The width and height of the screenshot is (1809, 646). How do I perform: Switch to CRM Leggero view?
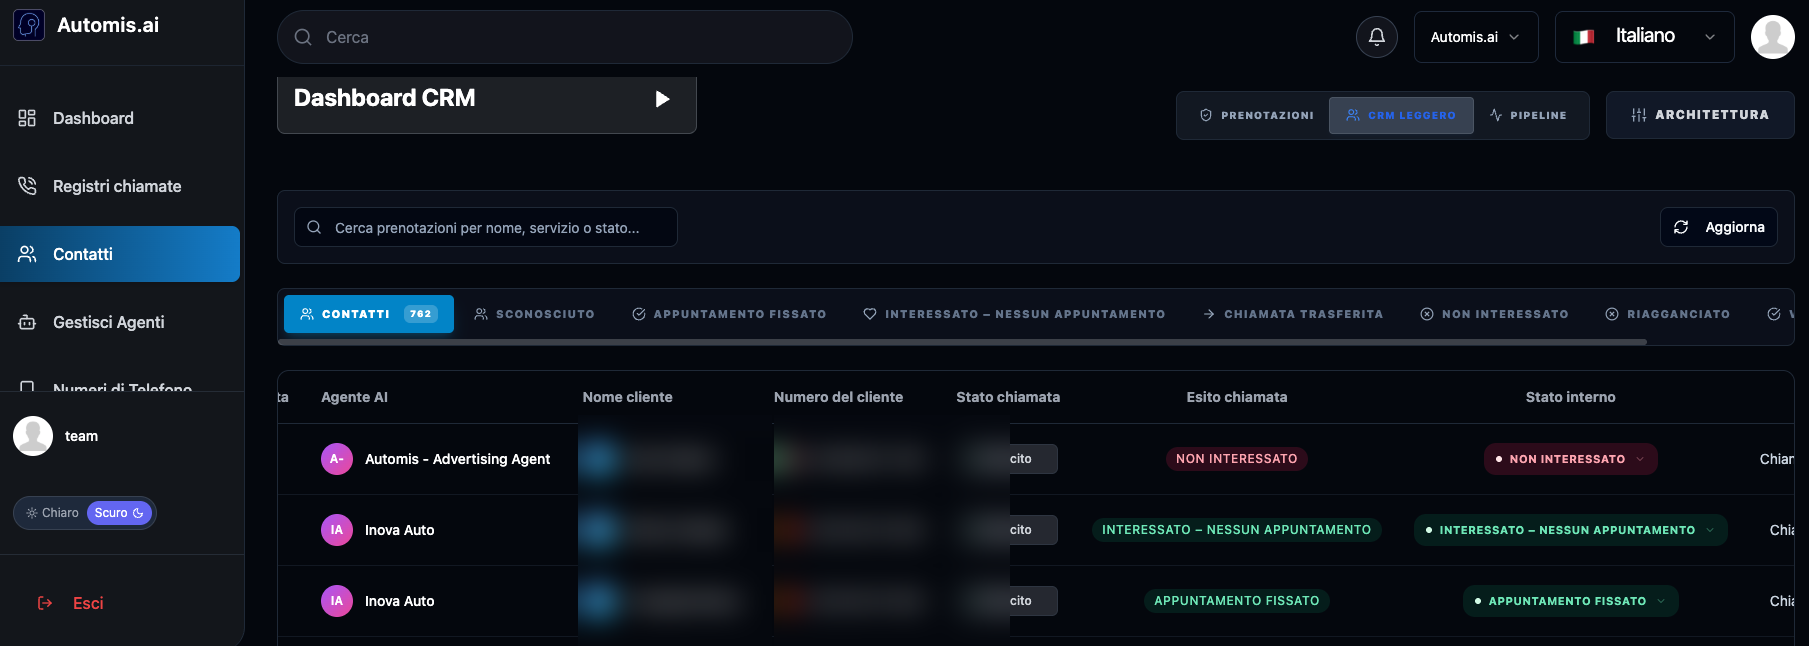coord(1401,115)
